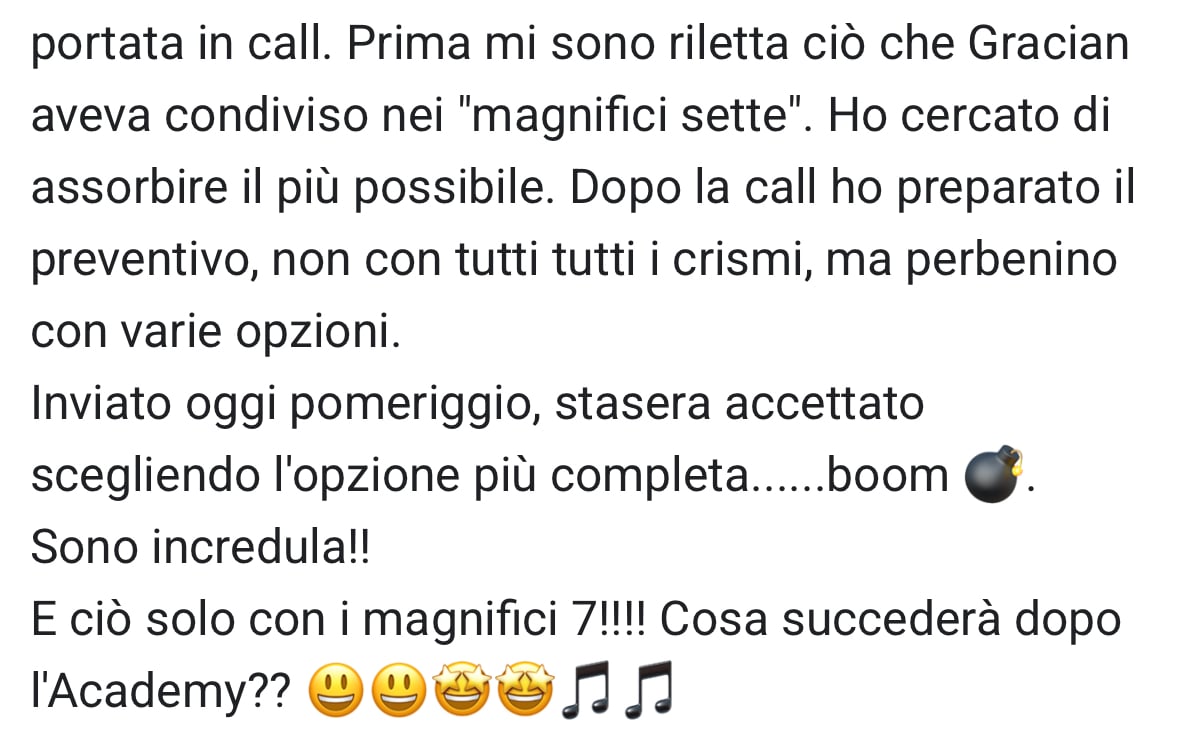This screenshot has height=746, width=1179.
Task: Click the first star-struck emoji
Action: pyautogui.click(x=462, y=691)
